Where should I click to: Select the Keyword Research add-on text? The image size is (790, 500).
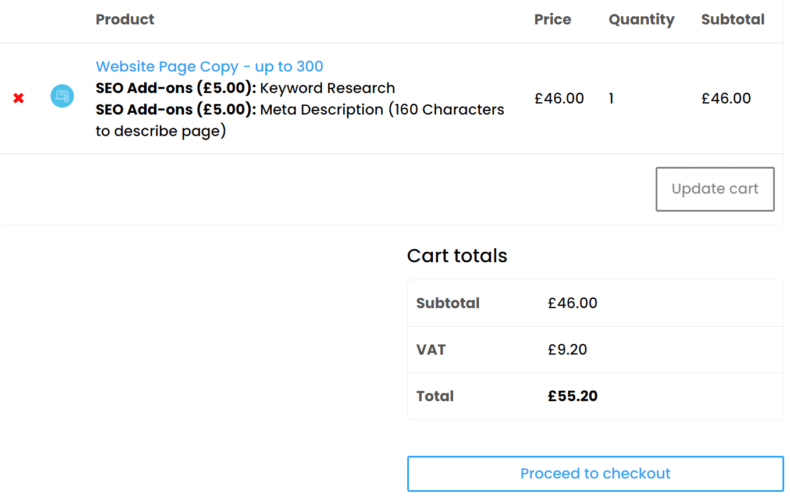pos(327,88)
